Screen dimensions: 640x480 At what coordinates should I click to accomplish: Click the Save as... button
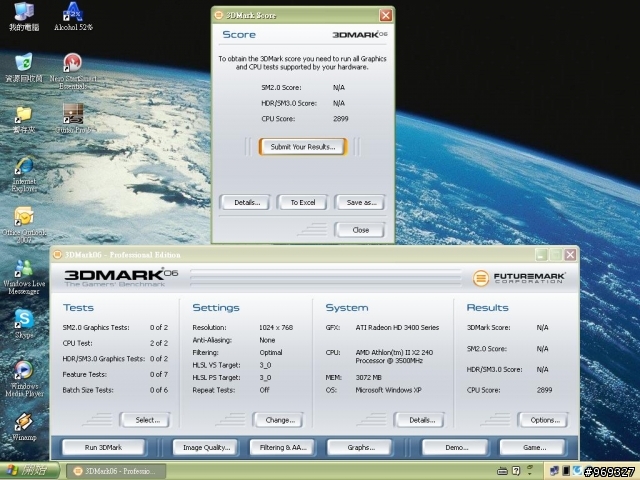tap(360, 202)
